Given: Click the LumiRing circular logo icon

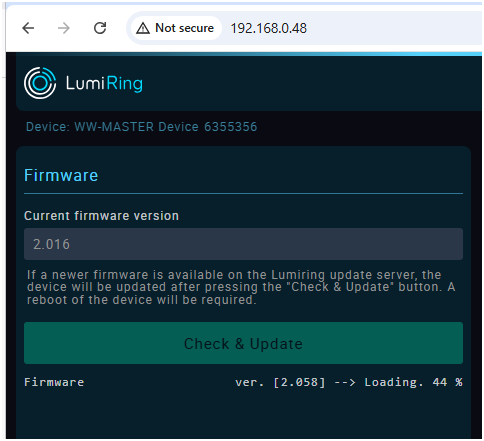Looking at the screenshot, I should coord(40,83).
